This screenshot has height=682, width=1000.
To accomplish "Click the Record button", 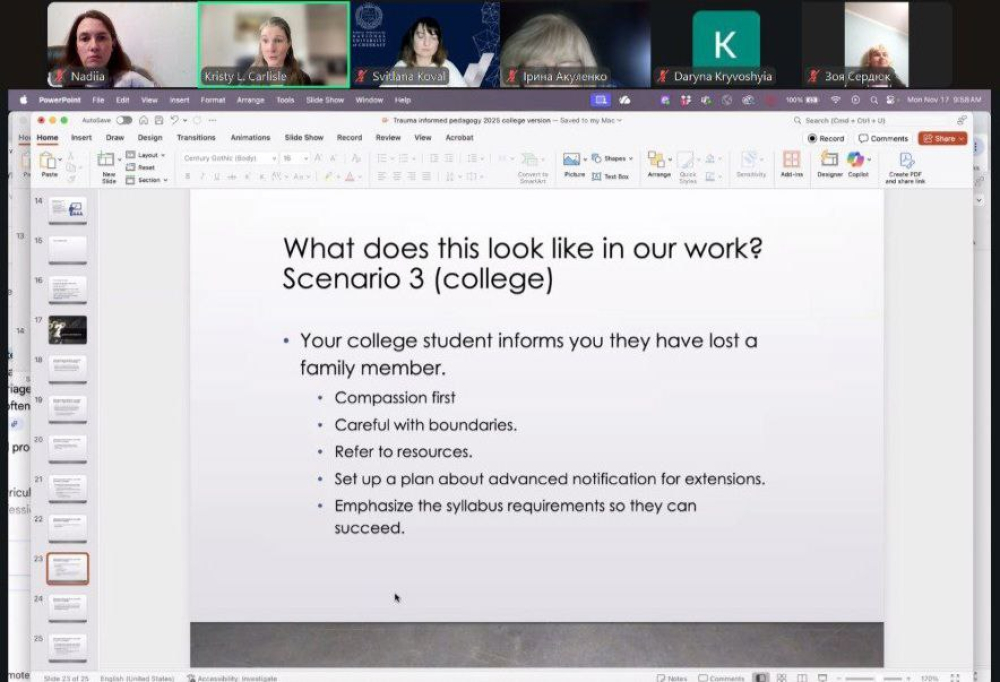I will coord(826,139).
